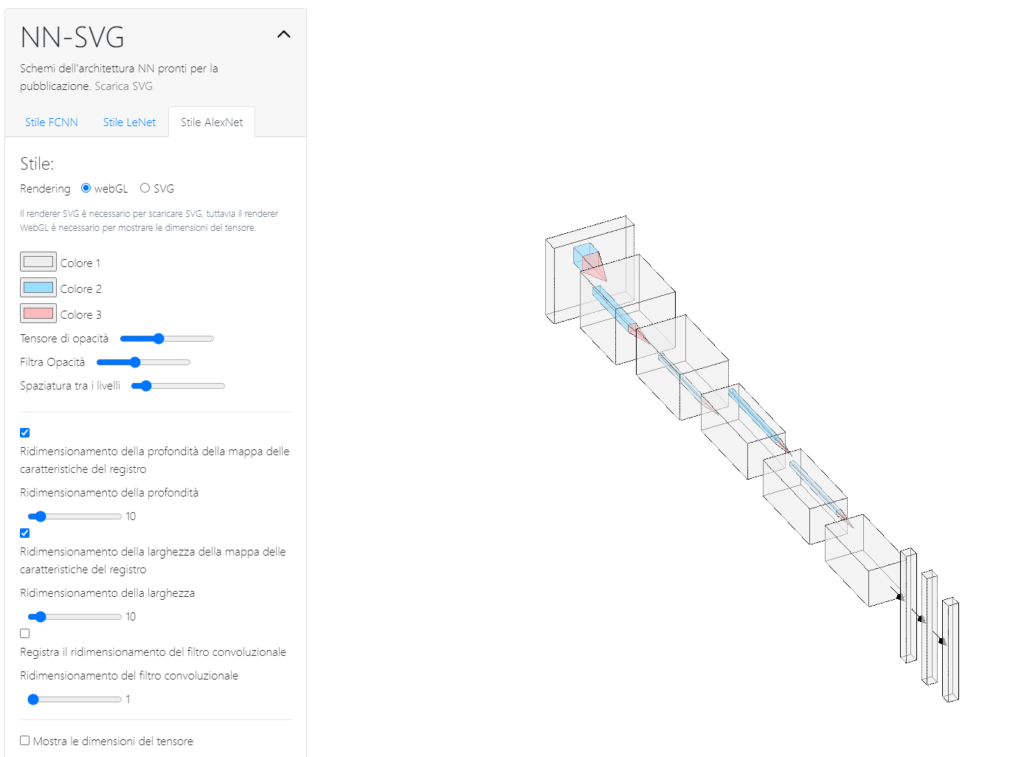Select the Stile AlexNet tab

click(211, 123)
